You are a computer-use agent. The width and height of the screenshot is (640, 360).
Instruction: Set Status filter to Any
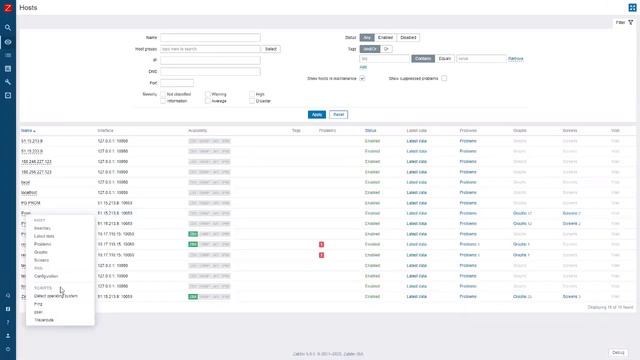[x=367, y=38]
